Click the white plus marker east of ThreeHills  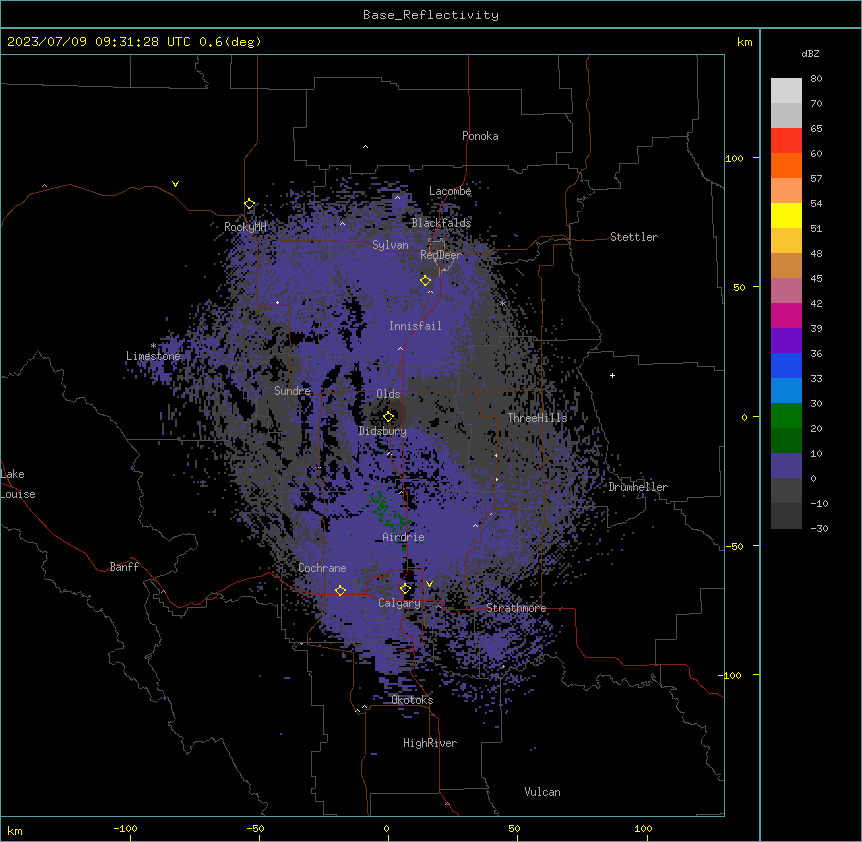coord(612,375)
